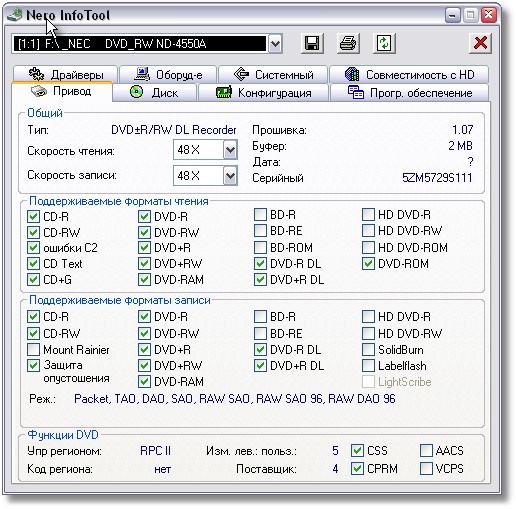Toggle CSS checkbox
This screenshot has width=516, height=509.
(357, 451)
